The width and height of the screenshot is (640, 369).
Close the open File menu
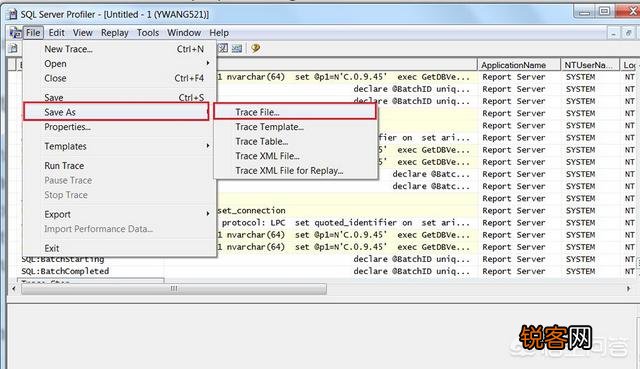point(33,33)
